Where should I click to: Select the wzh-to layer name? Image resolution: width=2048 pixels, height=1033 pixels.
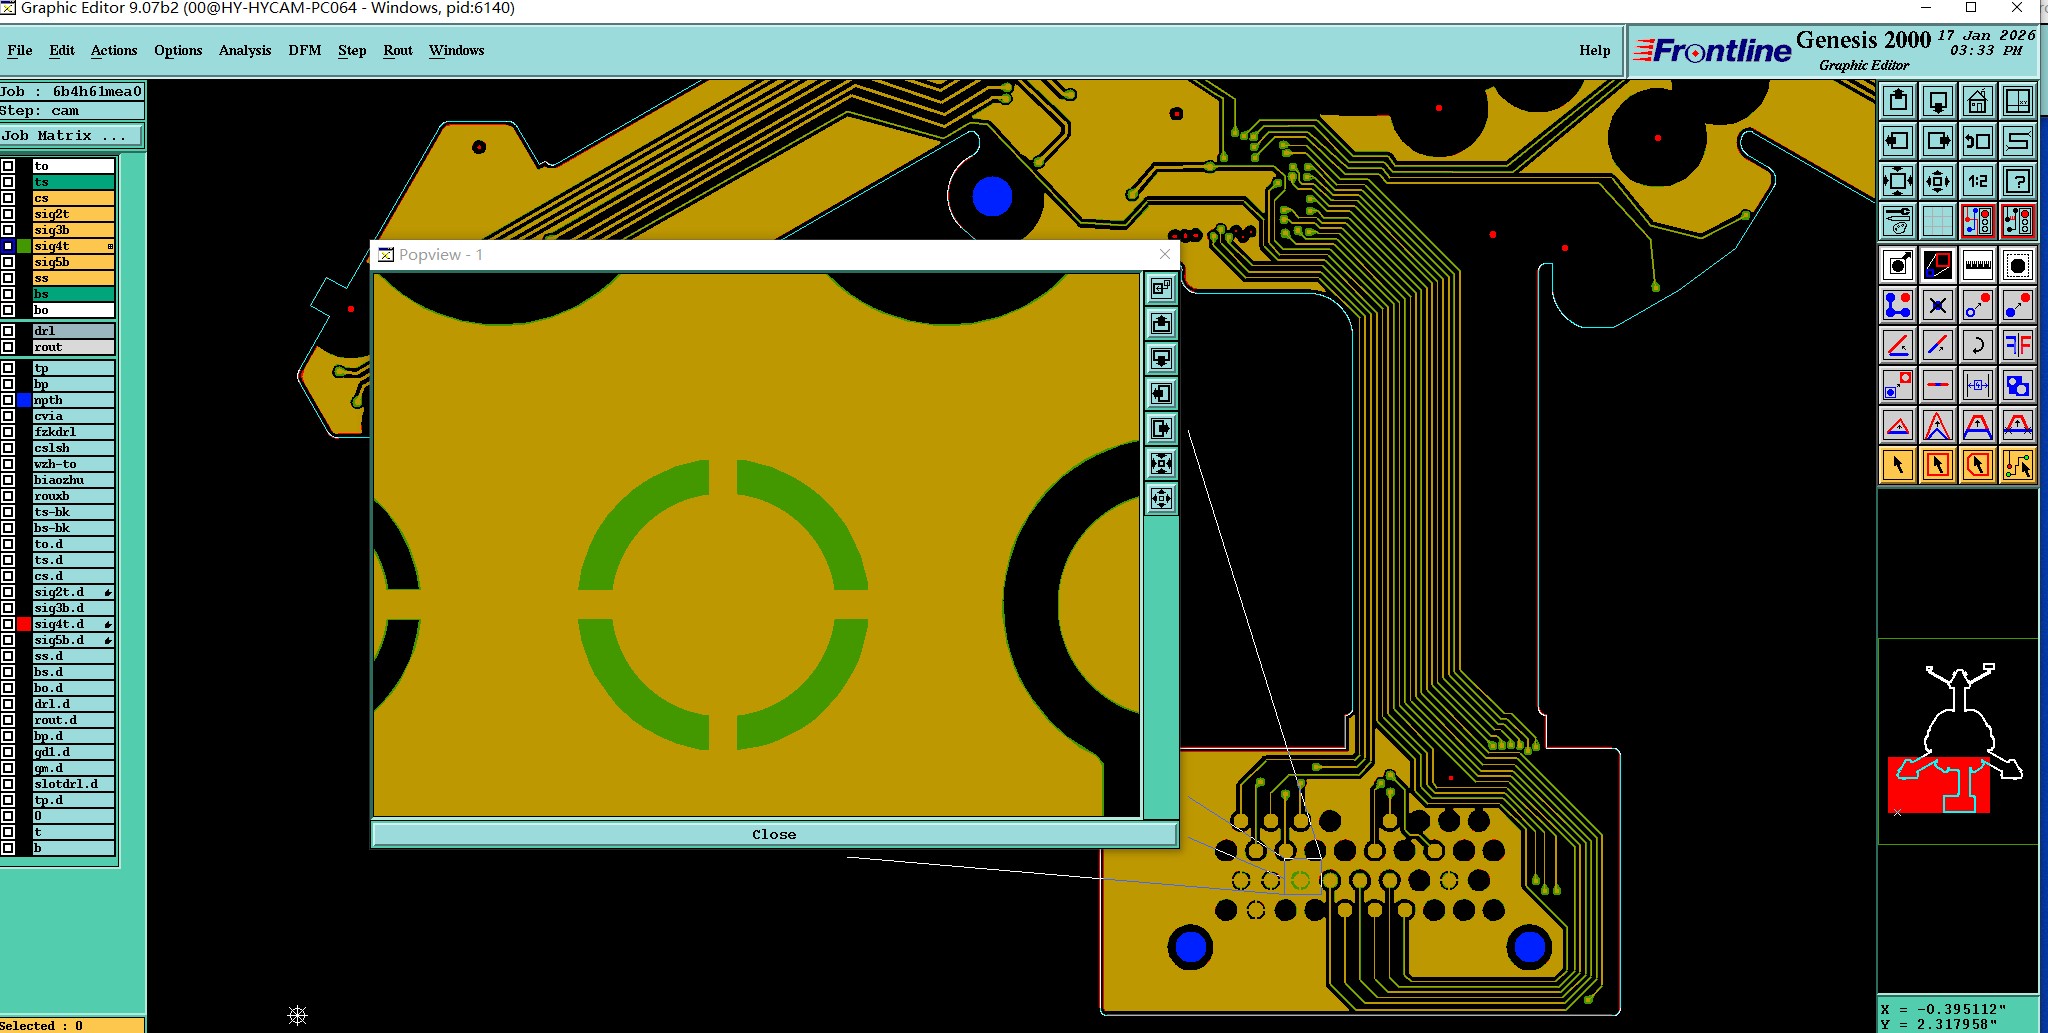(73, 464)
